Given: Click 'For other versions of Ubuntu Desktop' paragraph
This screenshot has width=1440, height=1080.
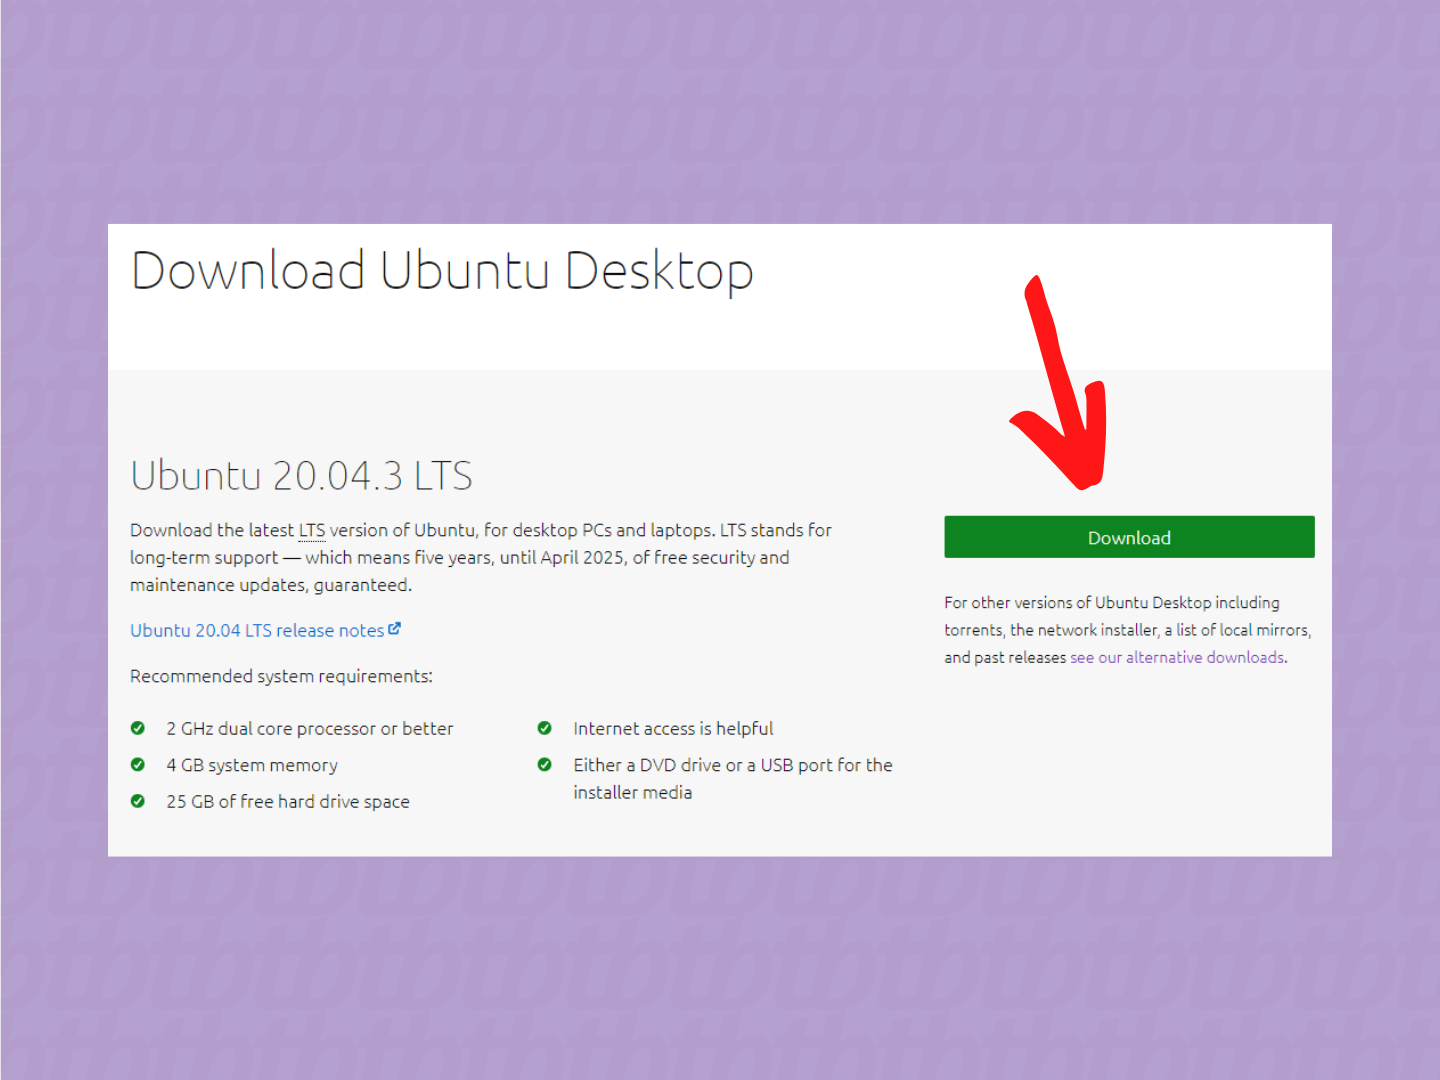Looking at the screenshot, I should click(x=1128, y=630).
